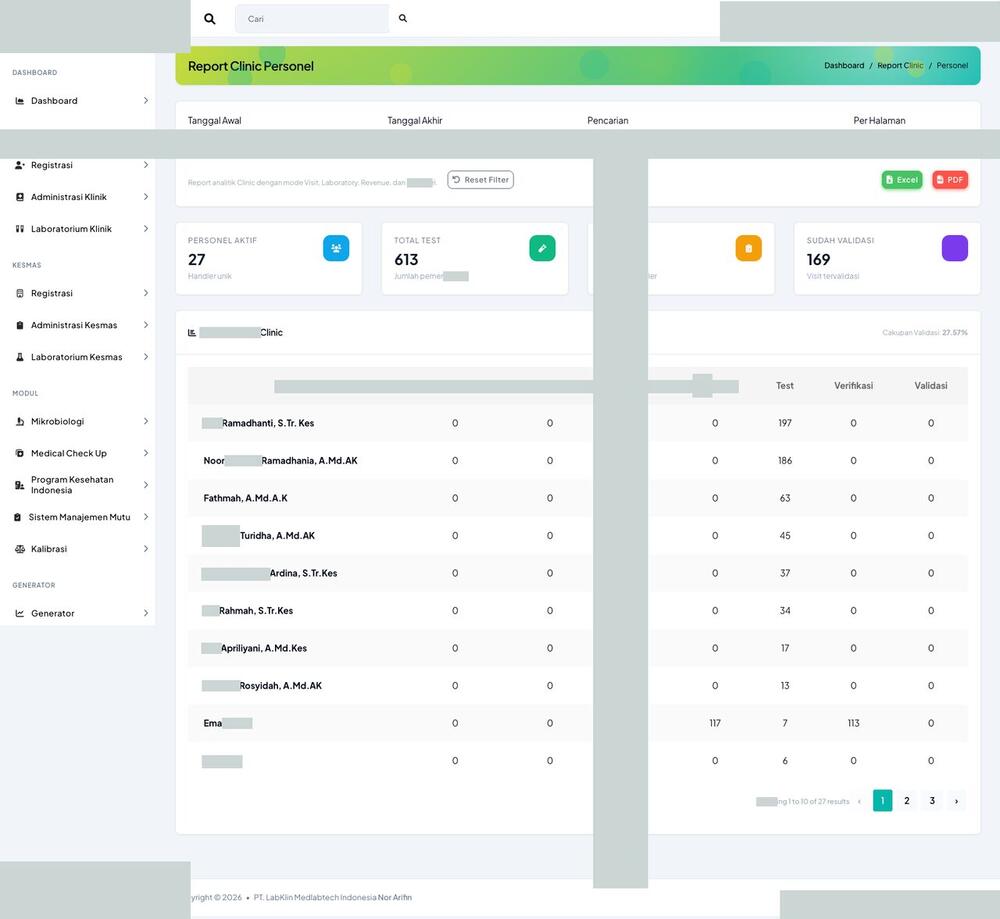Click Dashboard breadcrumb link
This screenshot has height=919, width=1000.
point(844,66)
